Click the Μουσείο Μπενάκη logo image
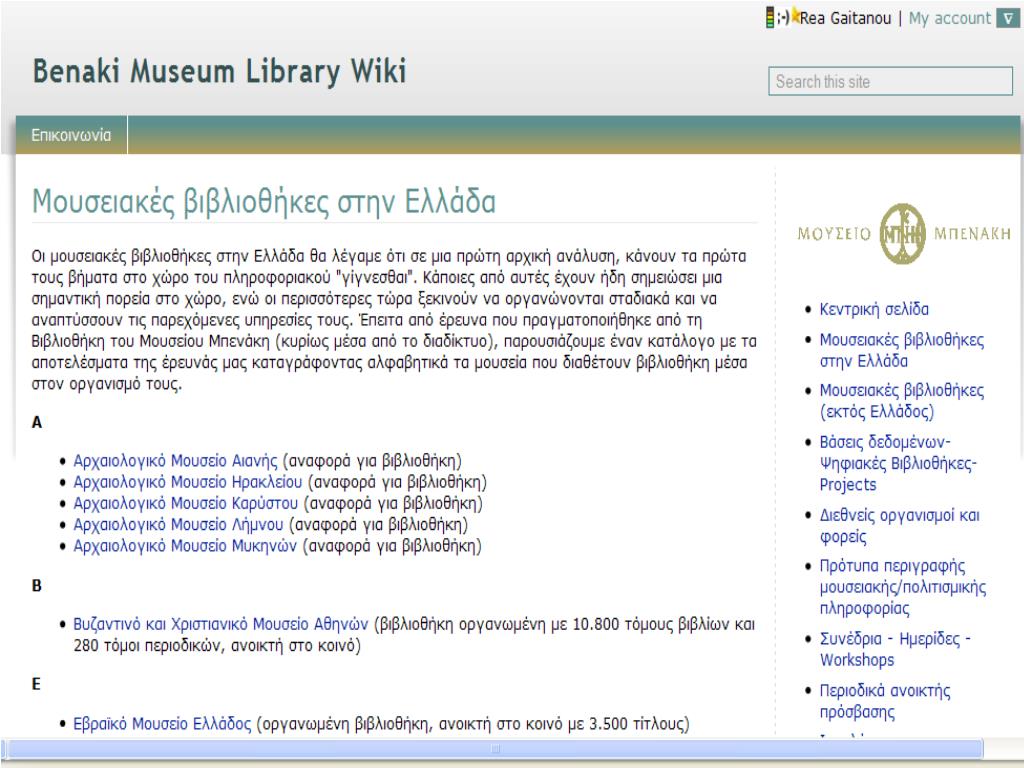1024x768 pixels. (904, 233)
